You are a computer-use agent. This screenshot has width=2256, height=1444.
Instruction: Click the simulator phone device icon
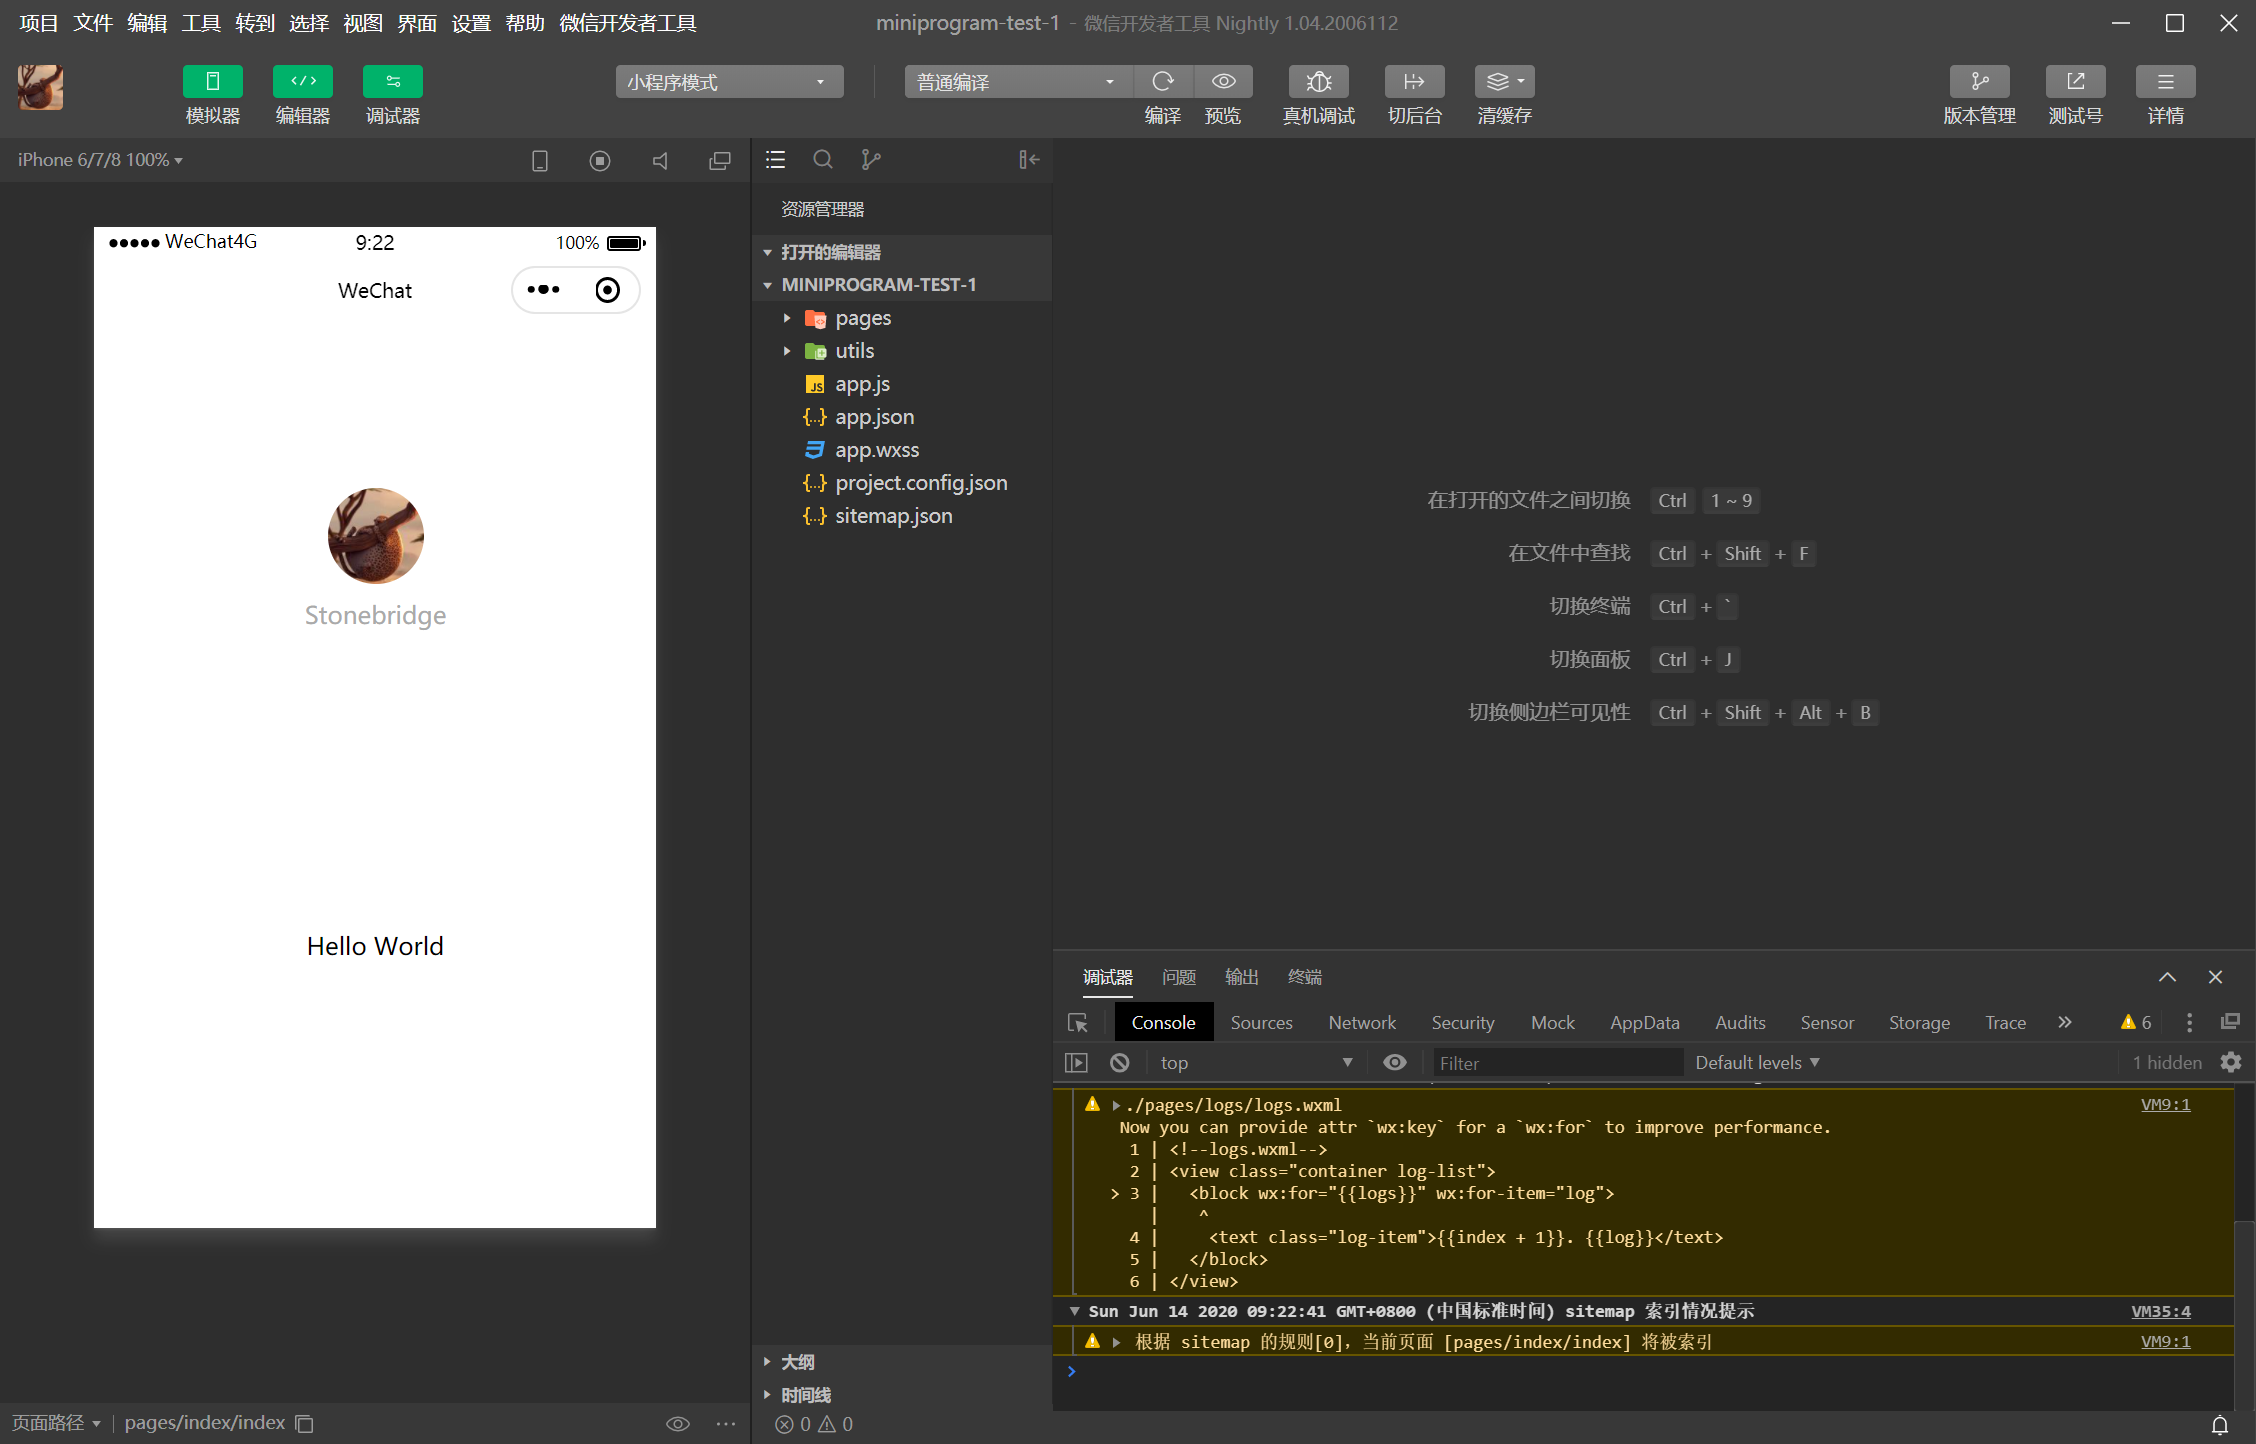[540, 160]
